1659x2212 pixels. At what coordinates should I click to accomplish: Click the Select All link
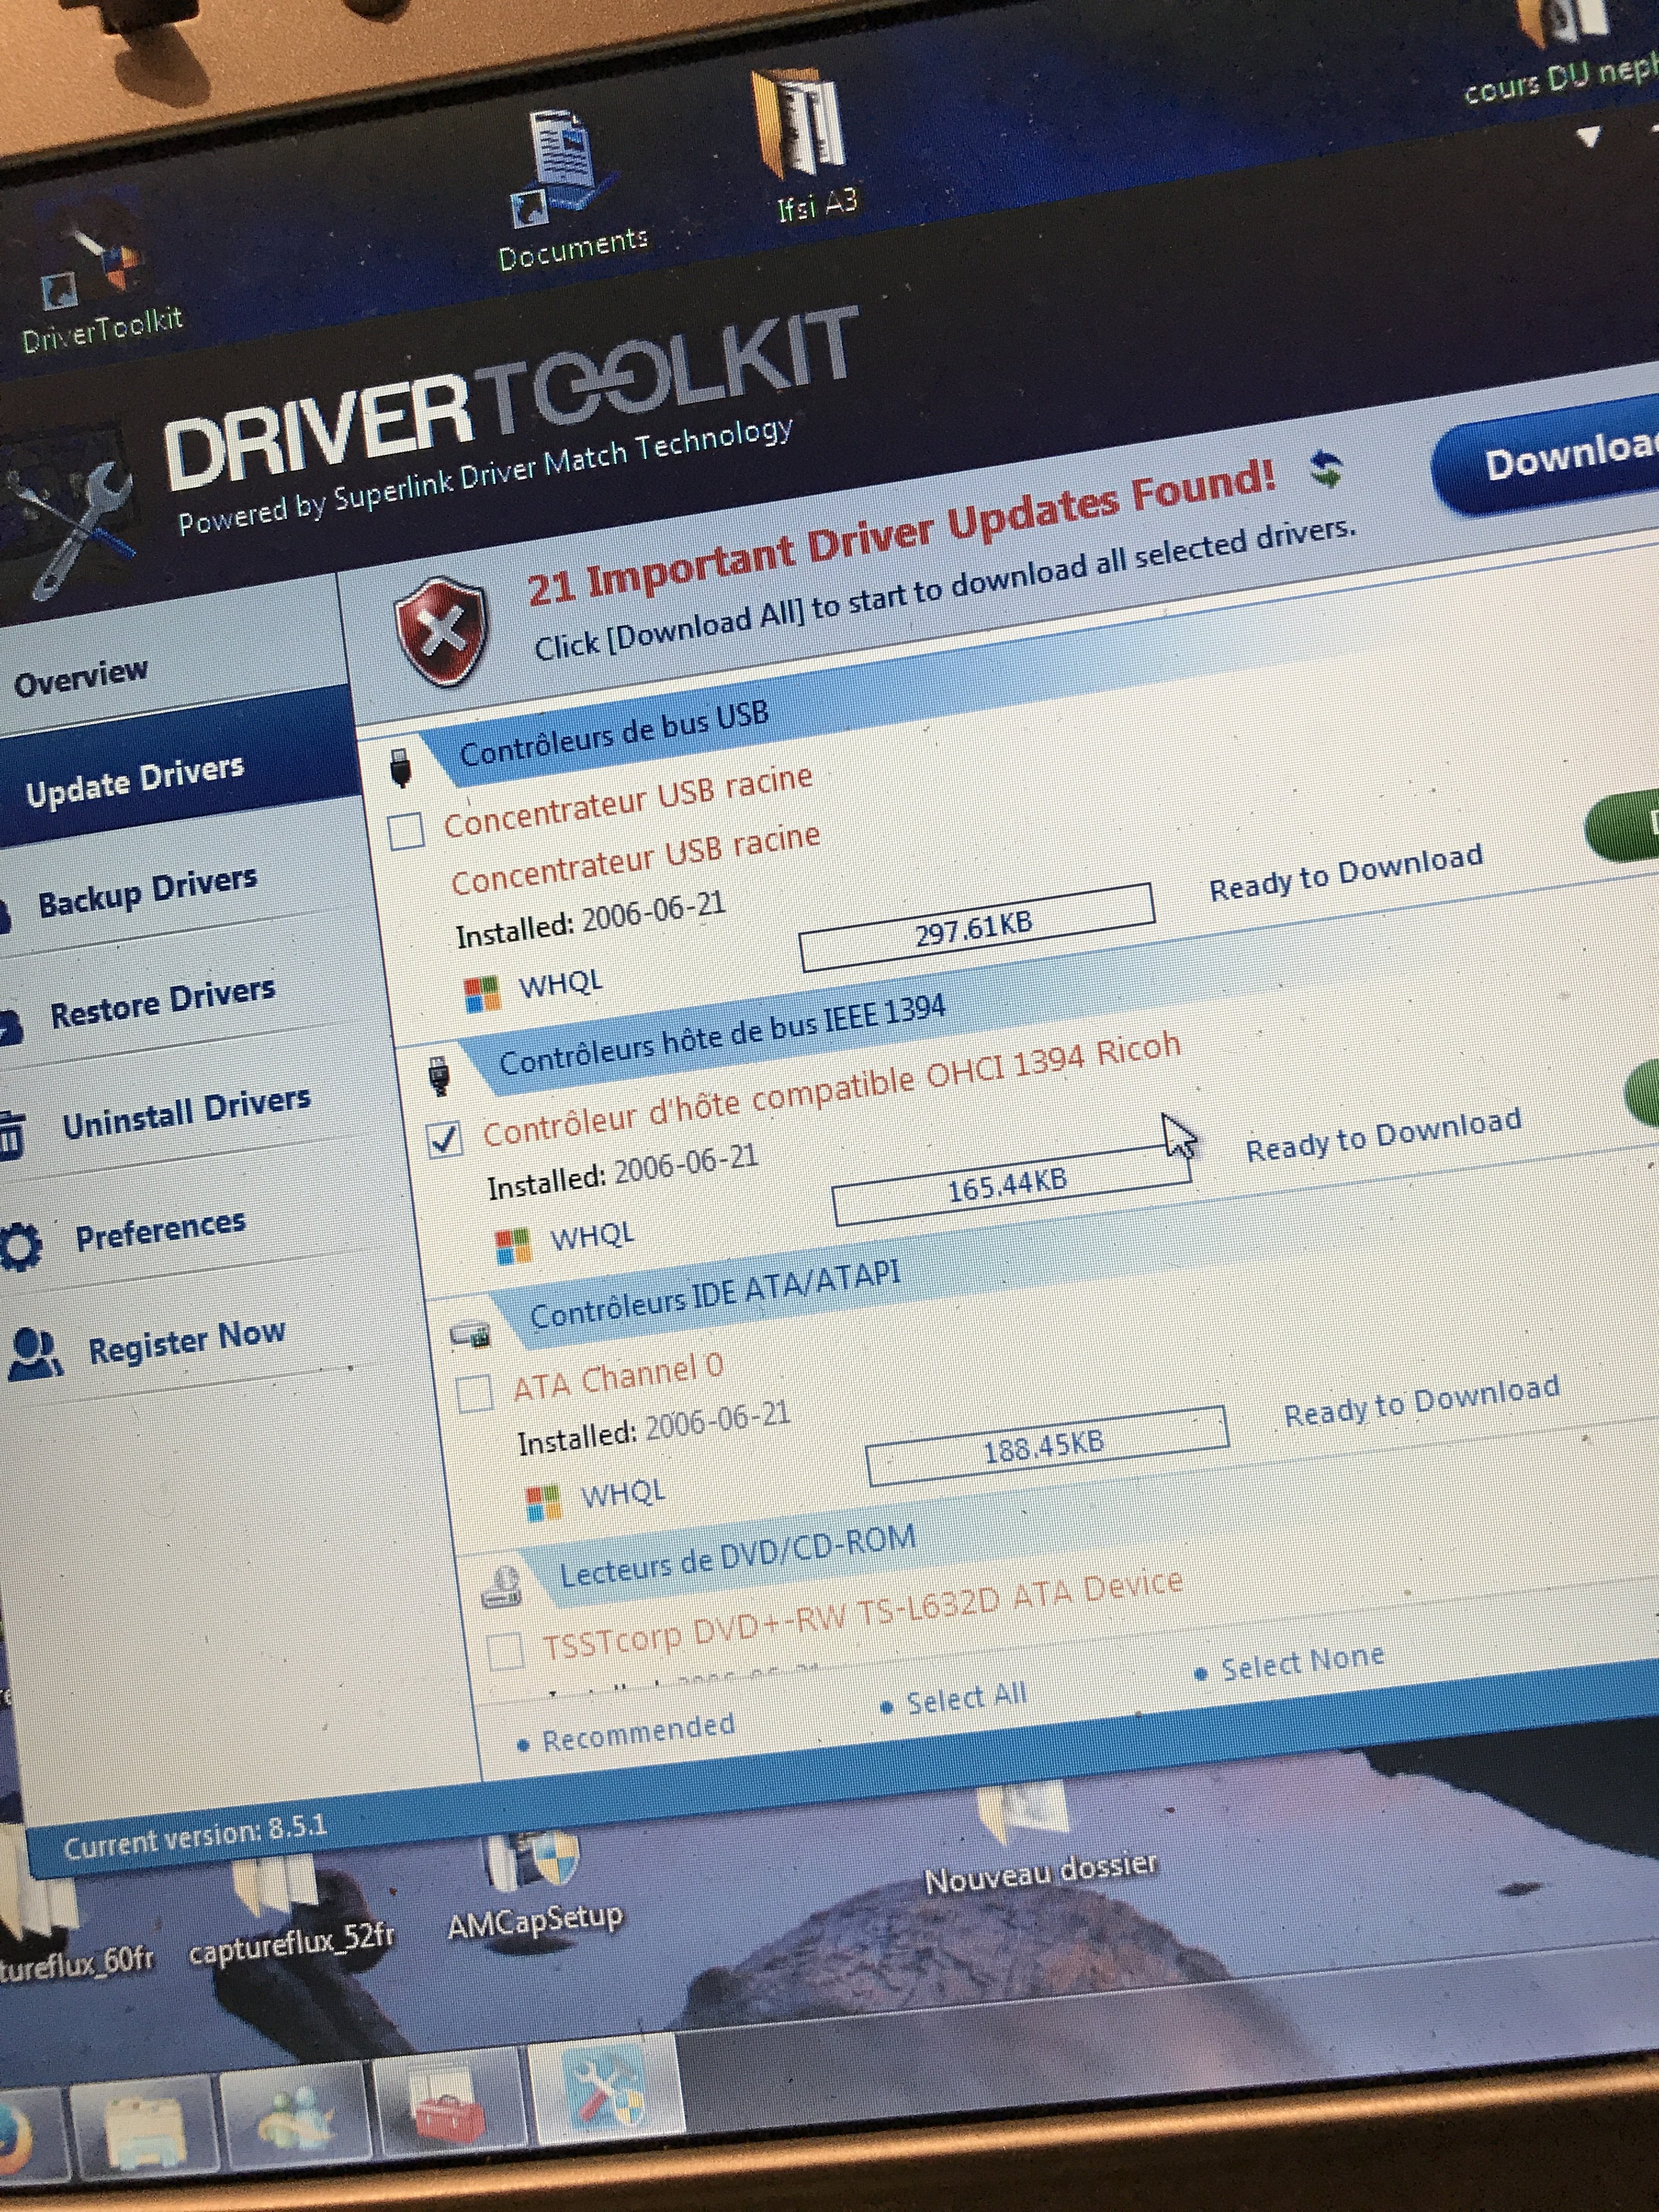pos(965,1697)
